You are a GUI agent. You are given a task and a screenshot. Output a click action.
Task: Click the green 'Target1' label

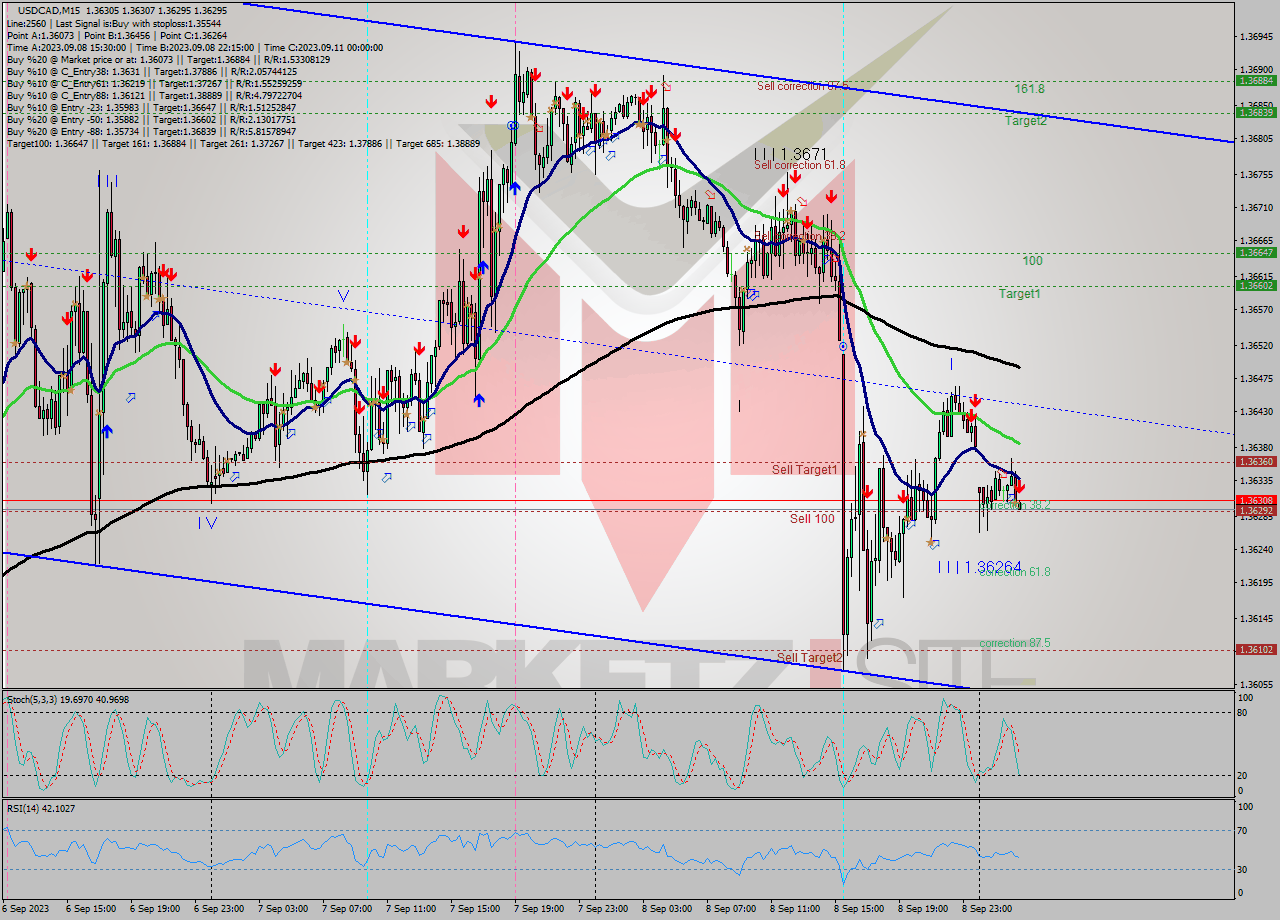(1020, 294)
